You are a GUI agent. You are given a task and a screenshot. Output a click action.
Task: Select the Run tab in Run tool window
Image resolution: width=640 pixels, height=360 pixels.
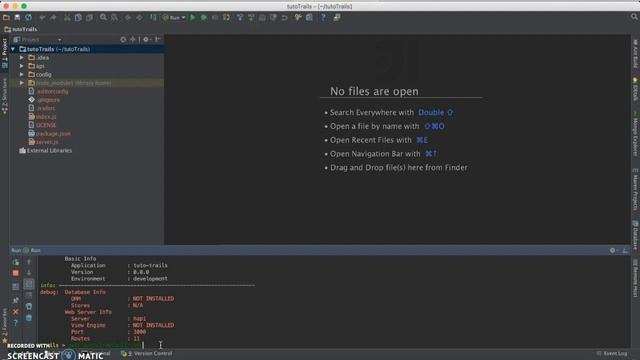tap(32, 250)
